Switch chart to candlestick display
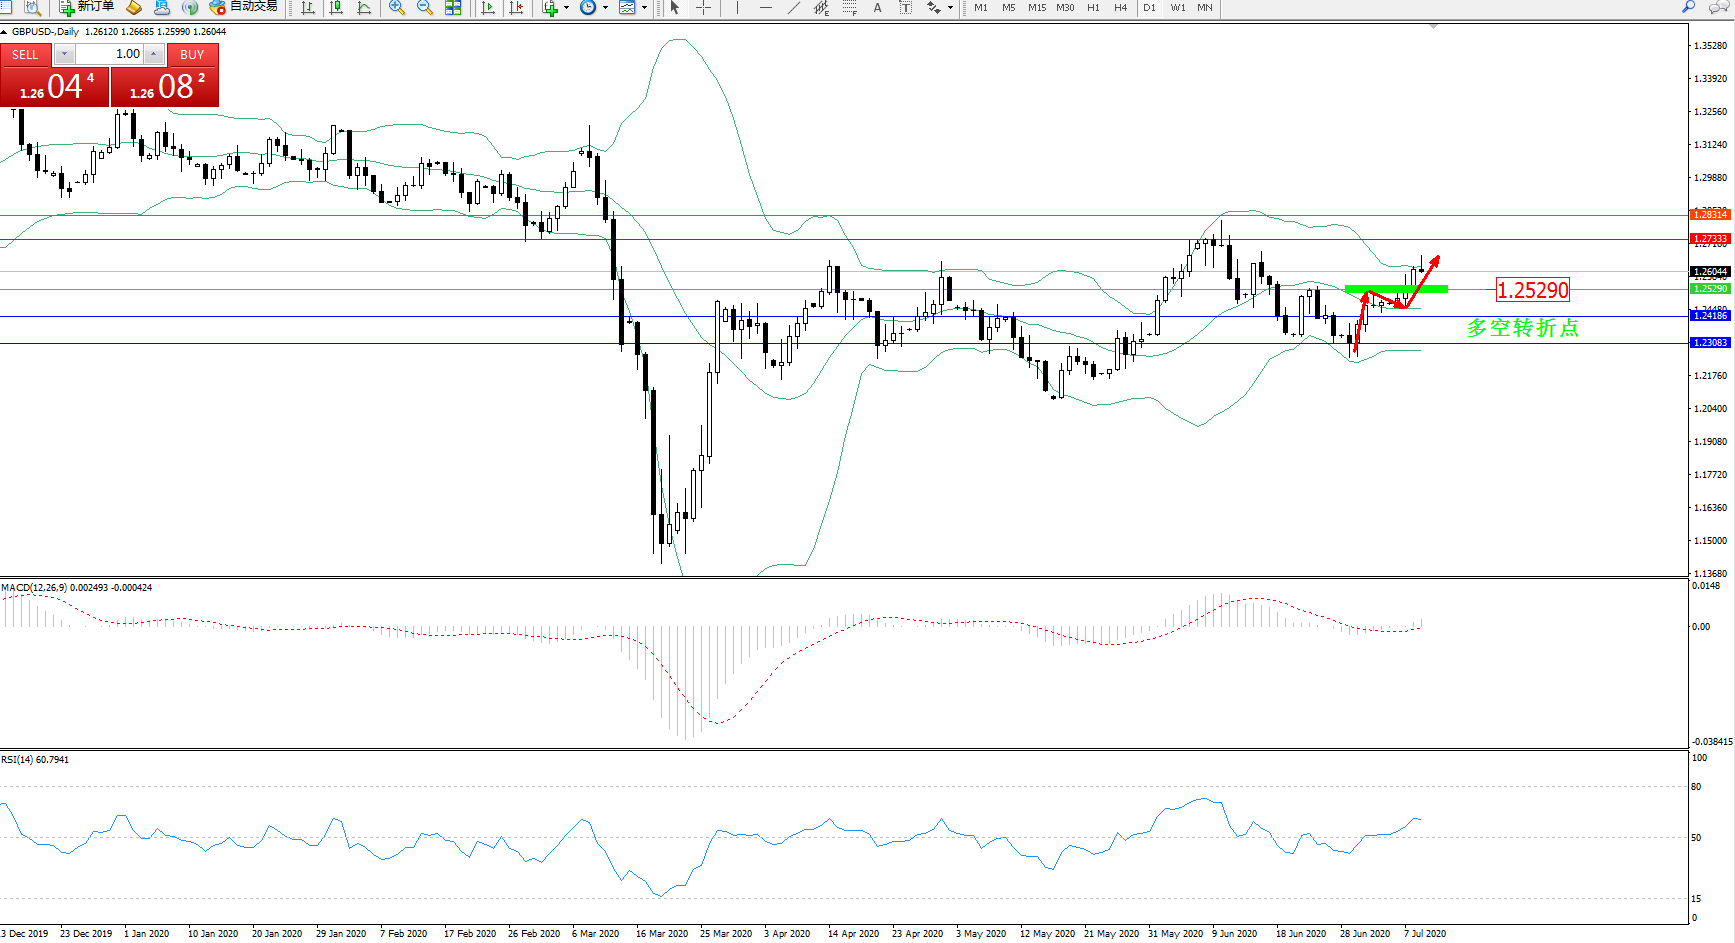This screenshot has width=1735, height=943. [x=336, y=7]
